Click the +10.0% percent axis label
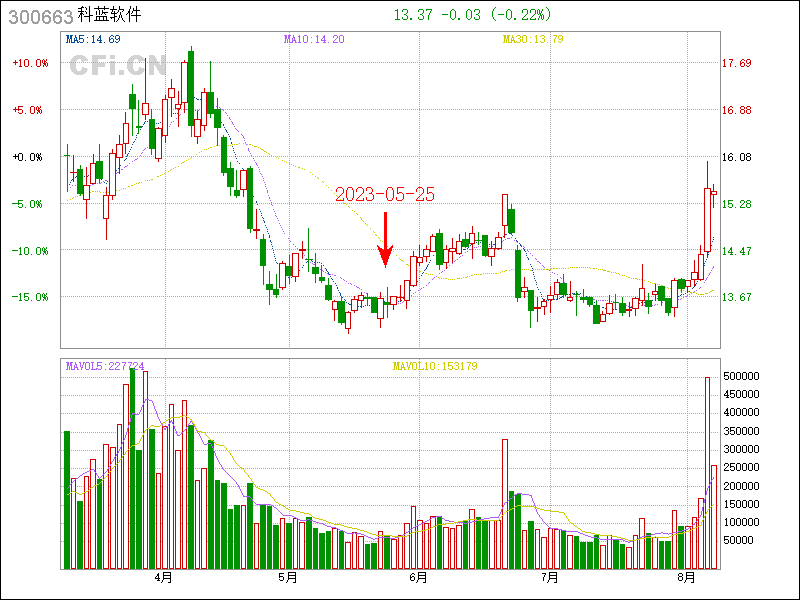 click(x=29, y=63)
